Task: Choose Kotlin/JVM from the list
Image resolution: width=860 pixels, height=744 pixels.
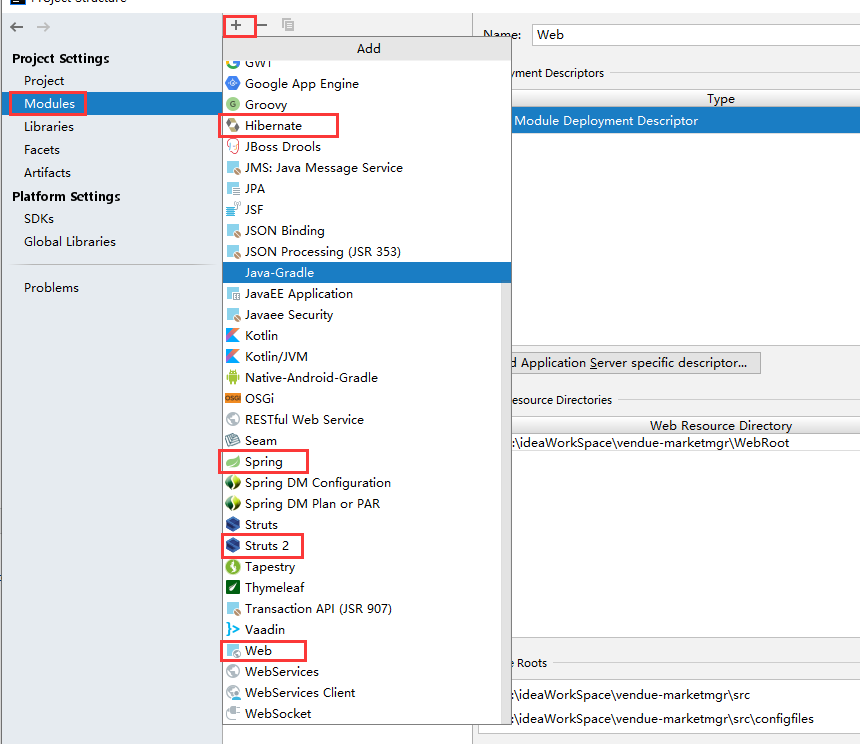Action: point(362,356)
